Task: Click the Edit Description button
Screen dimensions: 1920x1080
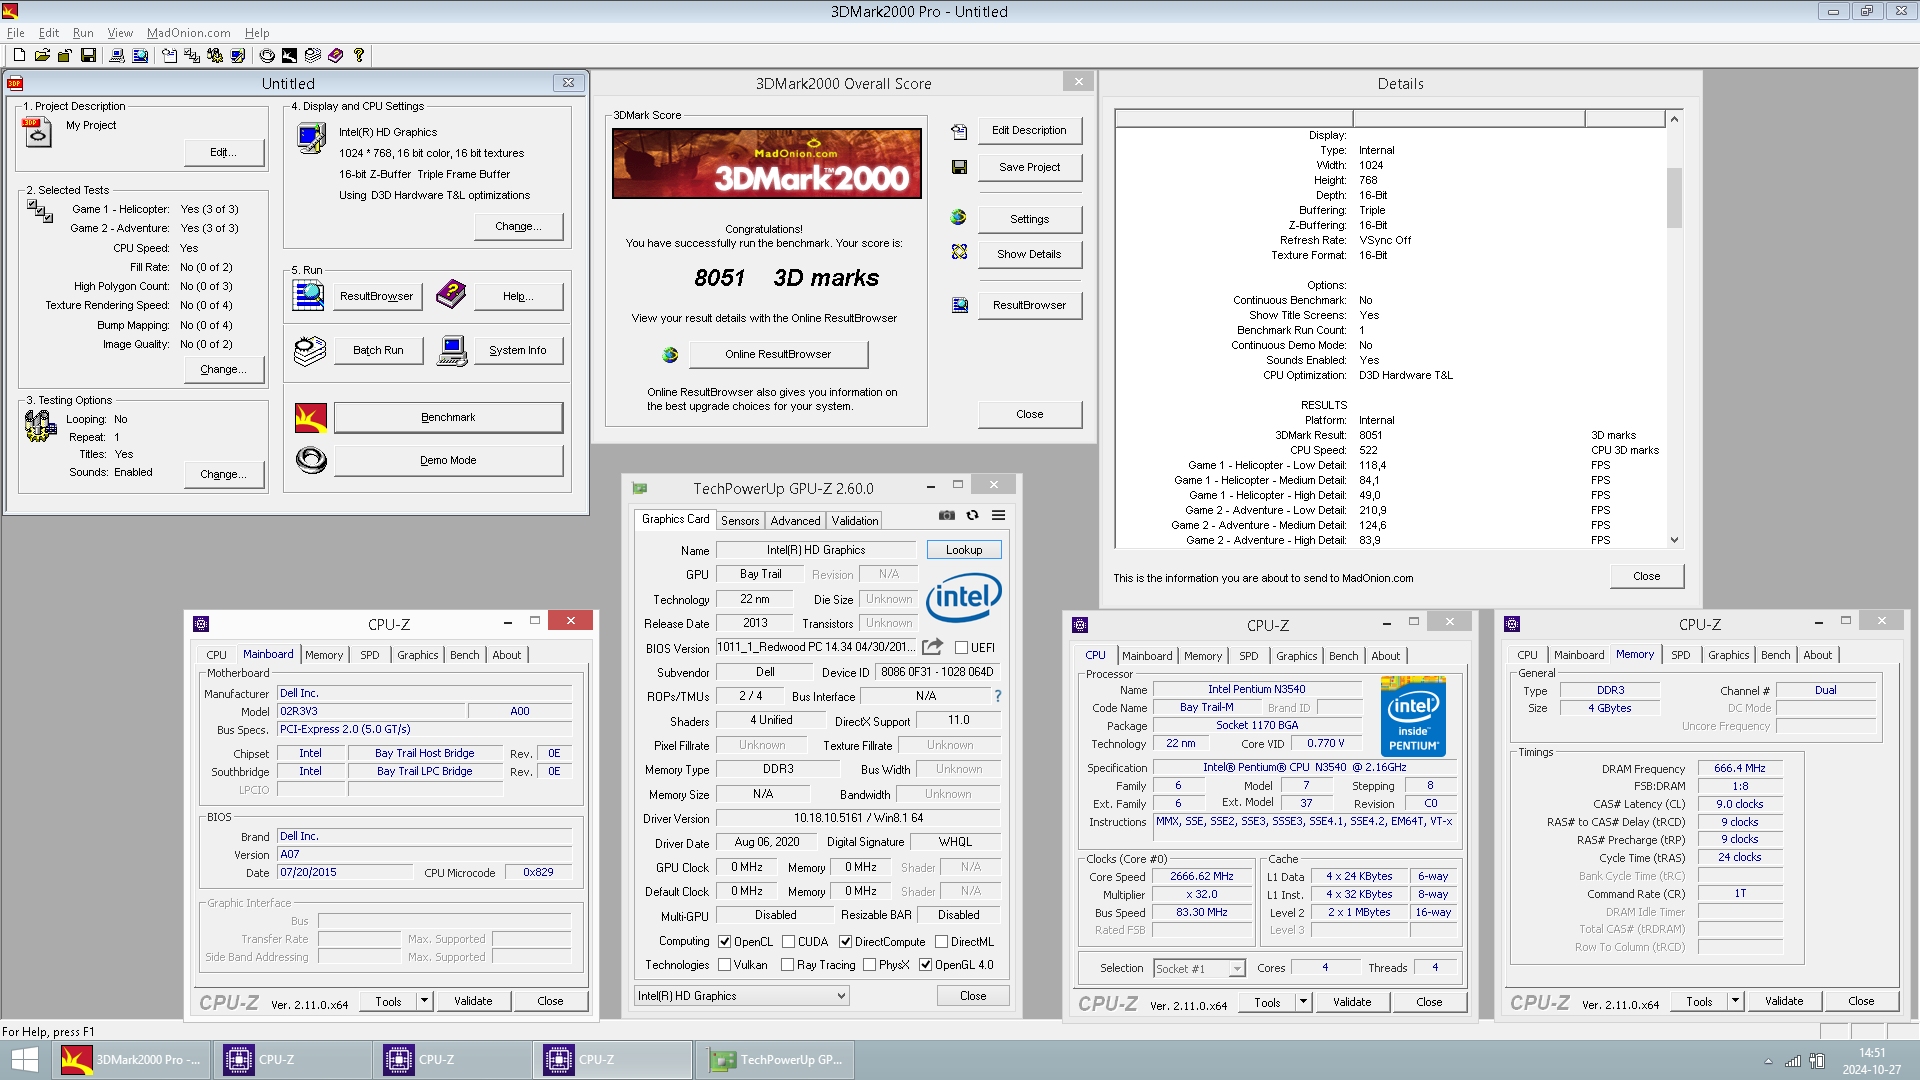Action: point(1029,131)
